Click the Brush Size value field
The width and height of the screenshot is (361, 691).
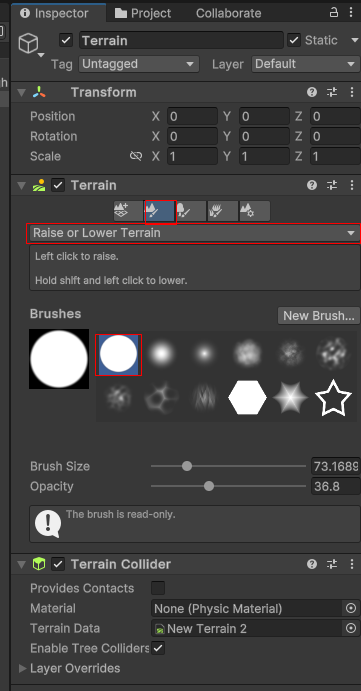(x=336, y=466)
